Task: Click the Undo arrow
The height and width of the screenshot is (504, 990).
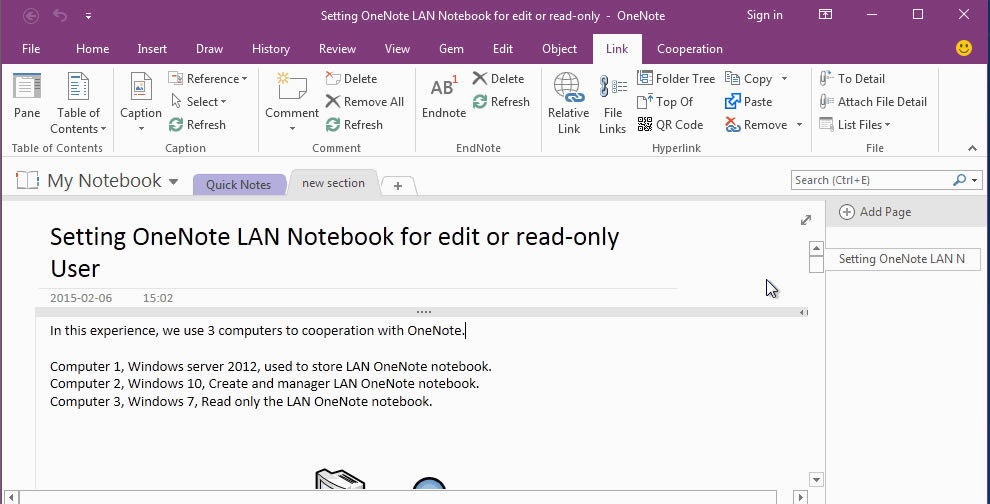Action: click(60, 15)
